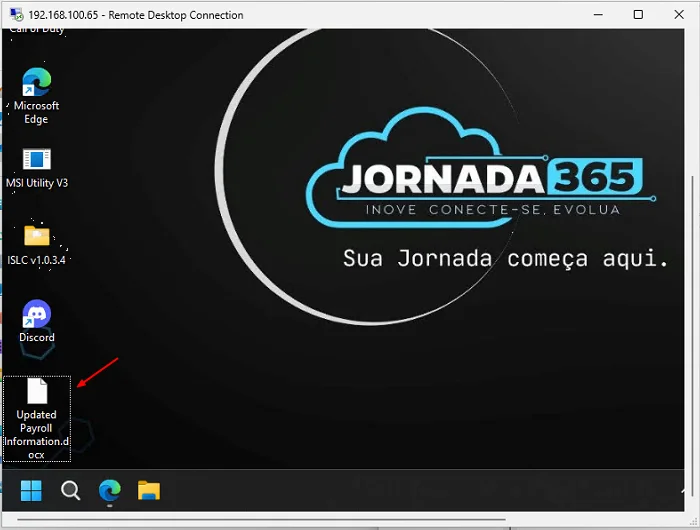
Task: Open the Windows Start menu
Action: pos(31,491)
